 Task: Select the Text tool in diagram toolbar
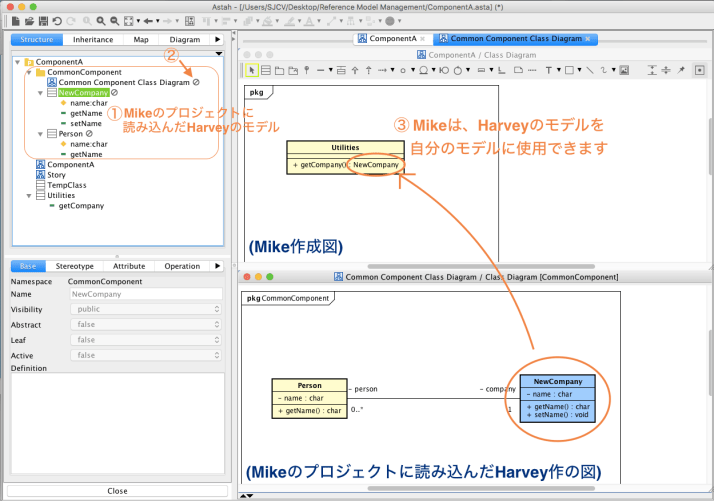[549, 71]
